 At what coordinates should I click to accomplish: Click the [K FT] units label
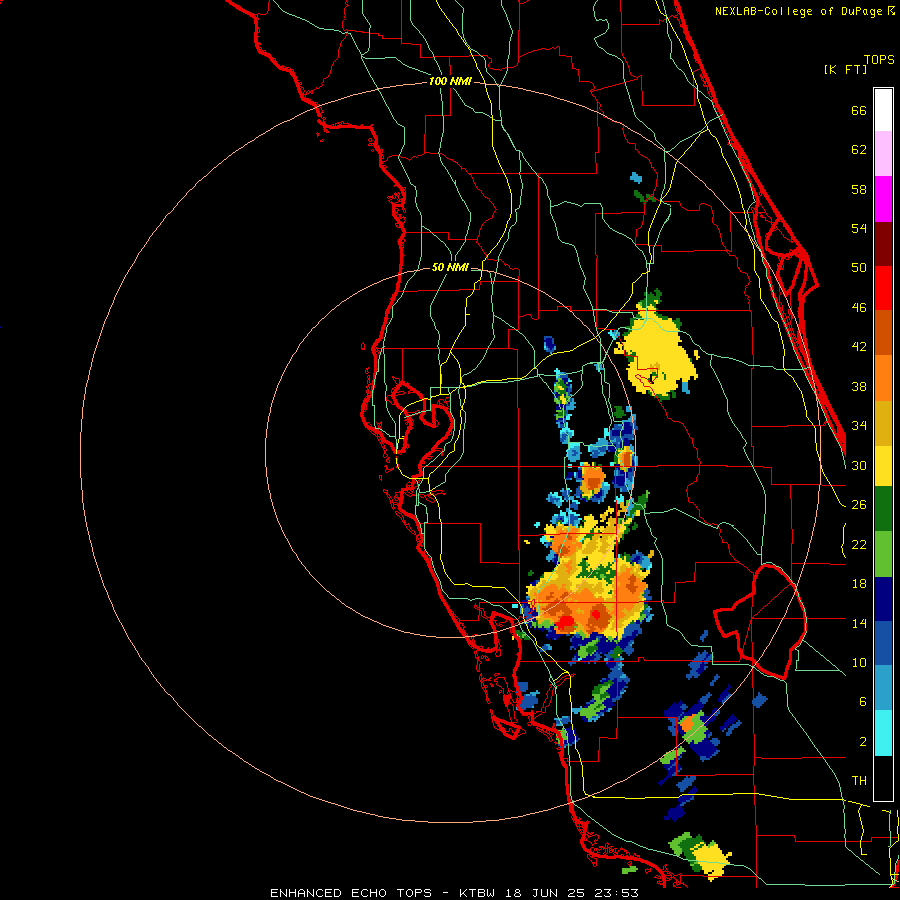click(x=845, y=69)
